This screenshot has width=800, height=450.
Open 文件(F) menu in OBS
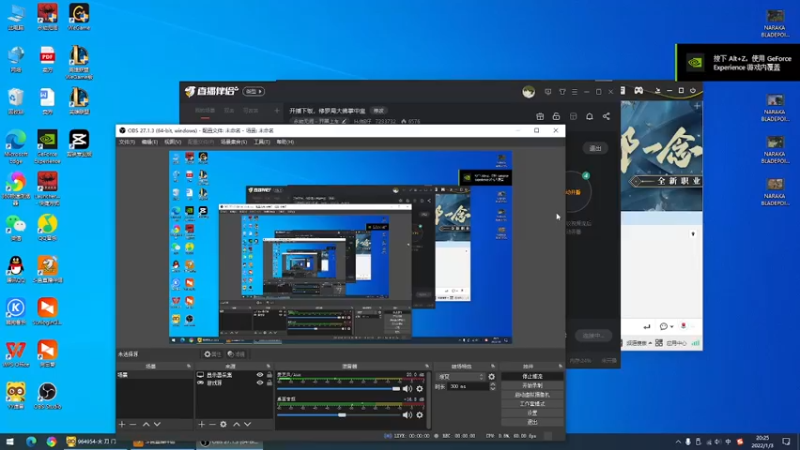(x=127, y=142)
